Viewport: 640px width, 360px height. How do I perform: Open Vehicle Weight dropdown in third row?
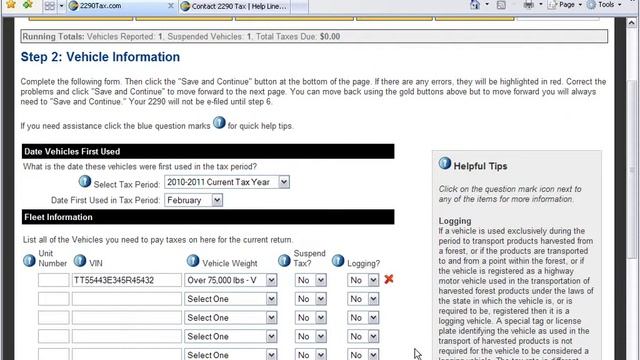pyautogui.click(x=231, y=318)
